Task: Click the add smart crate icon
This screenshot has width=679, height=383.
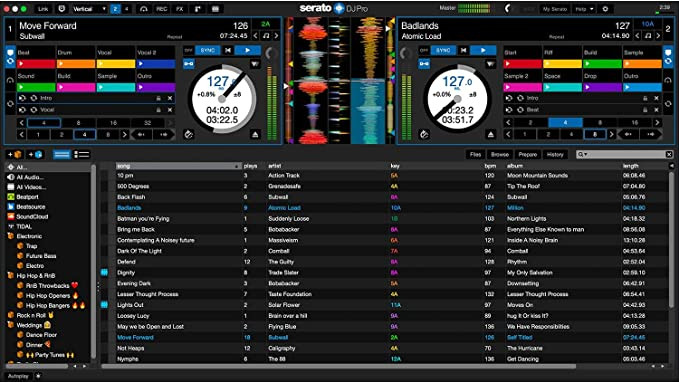Action: (x=35, y=154)
